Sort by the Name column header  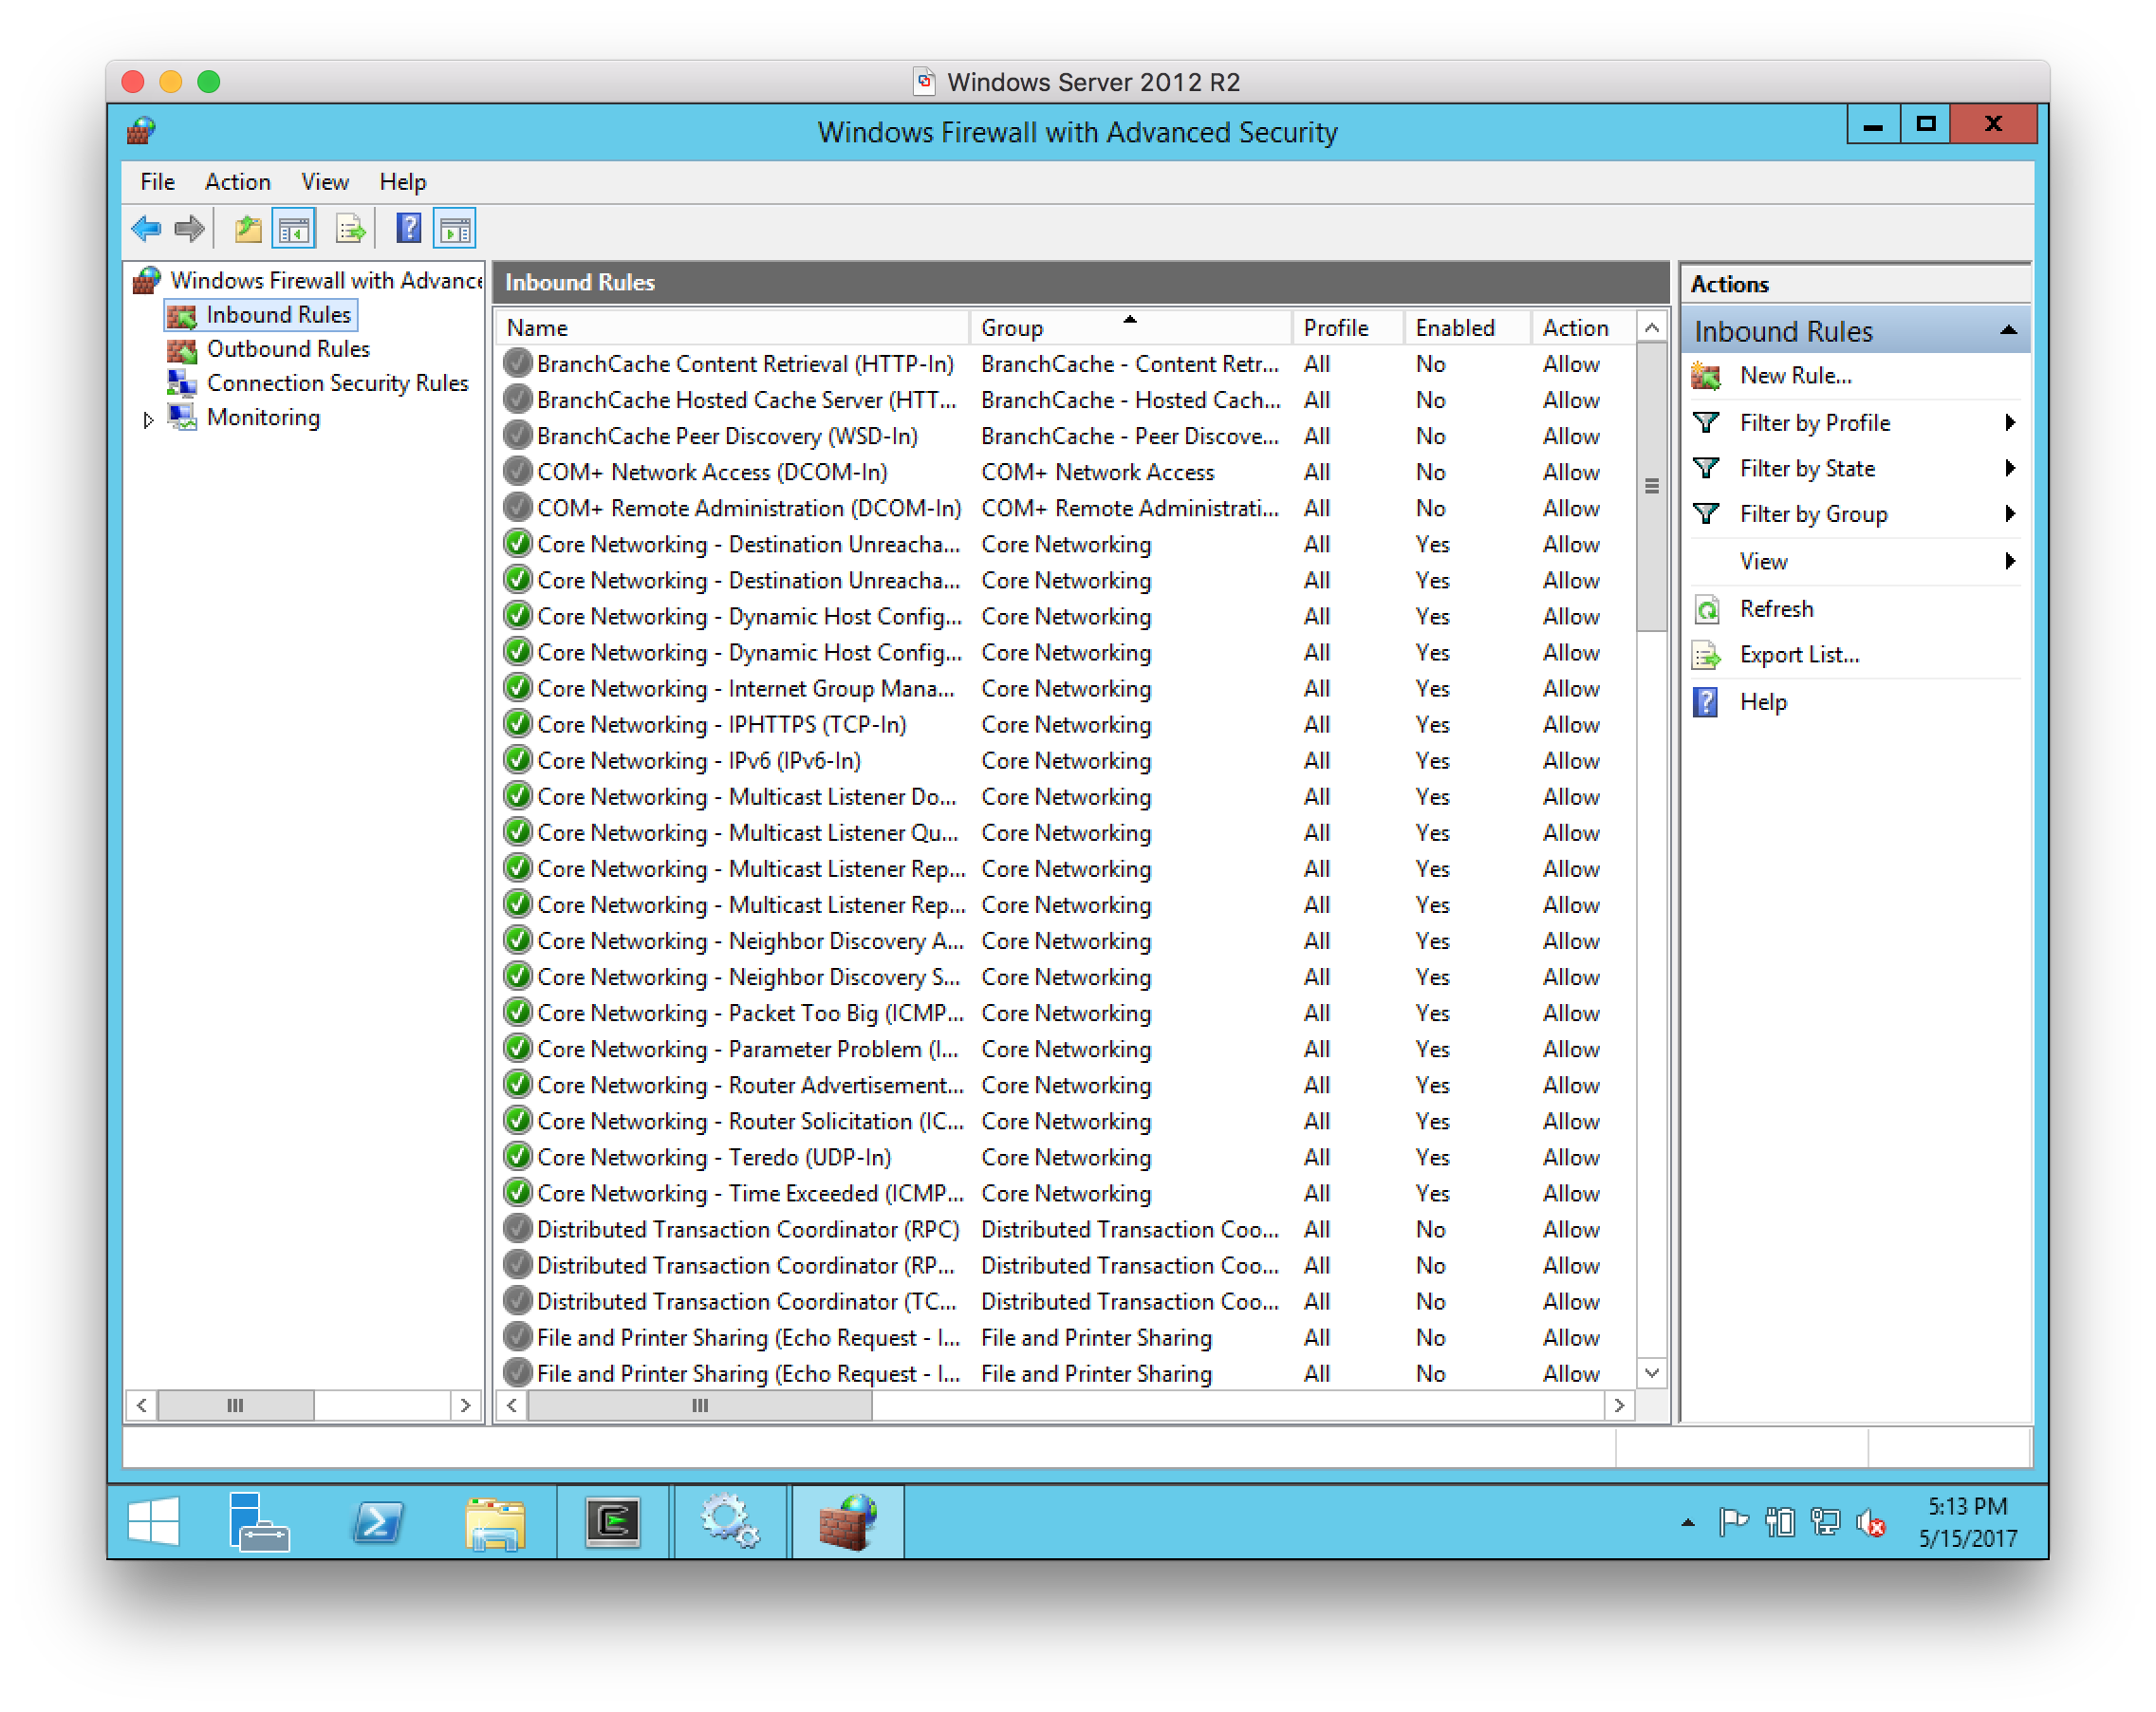(x=732, y=328)
